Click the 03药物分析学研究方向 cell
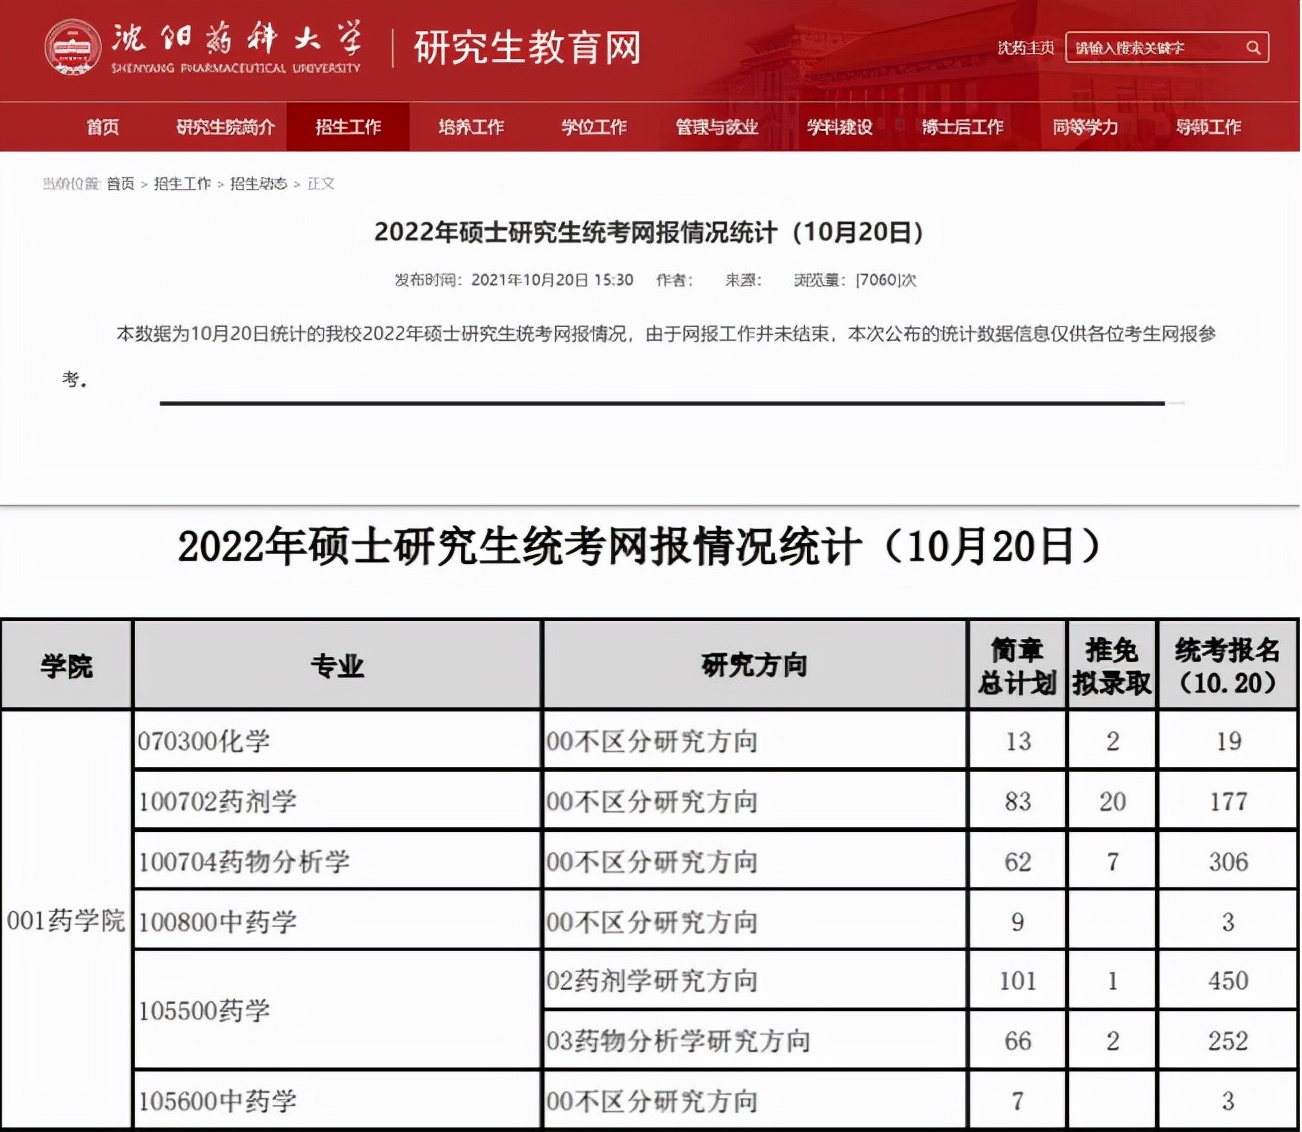 pyautogui.click(x=755, y=1041)
